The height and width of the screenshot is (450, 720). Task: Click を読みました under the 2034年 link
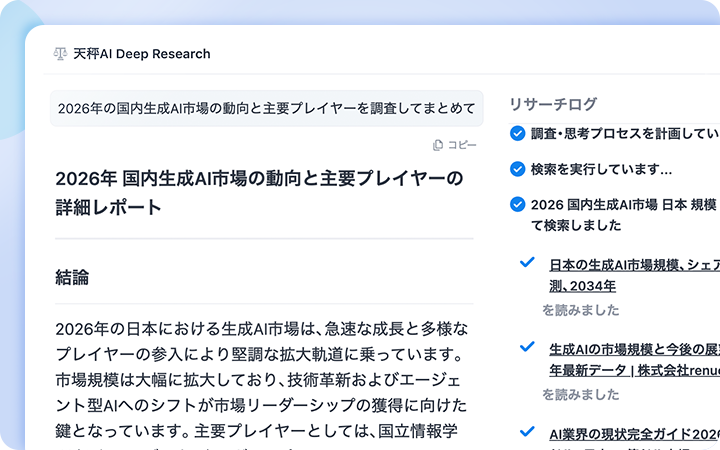(580, 310)
